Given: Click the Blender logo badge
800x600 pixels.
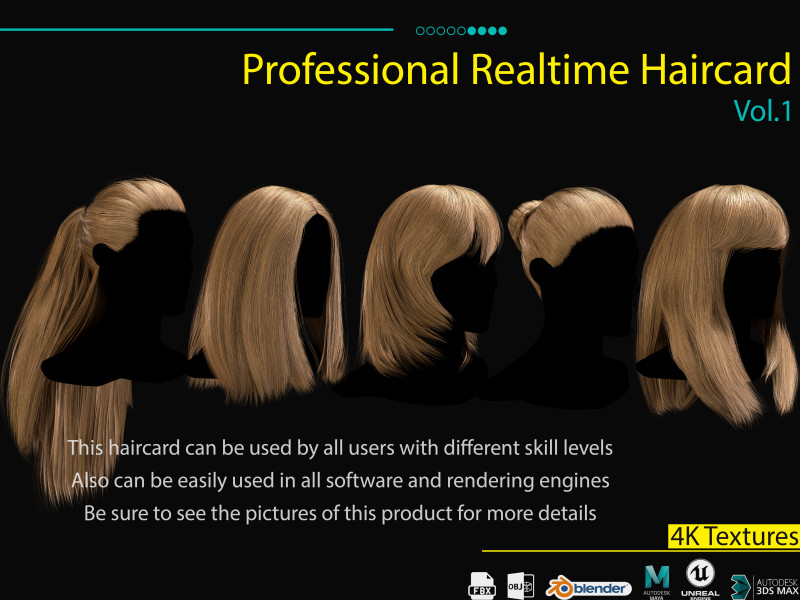Looking at the screenshot, I should coord(590,584).
